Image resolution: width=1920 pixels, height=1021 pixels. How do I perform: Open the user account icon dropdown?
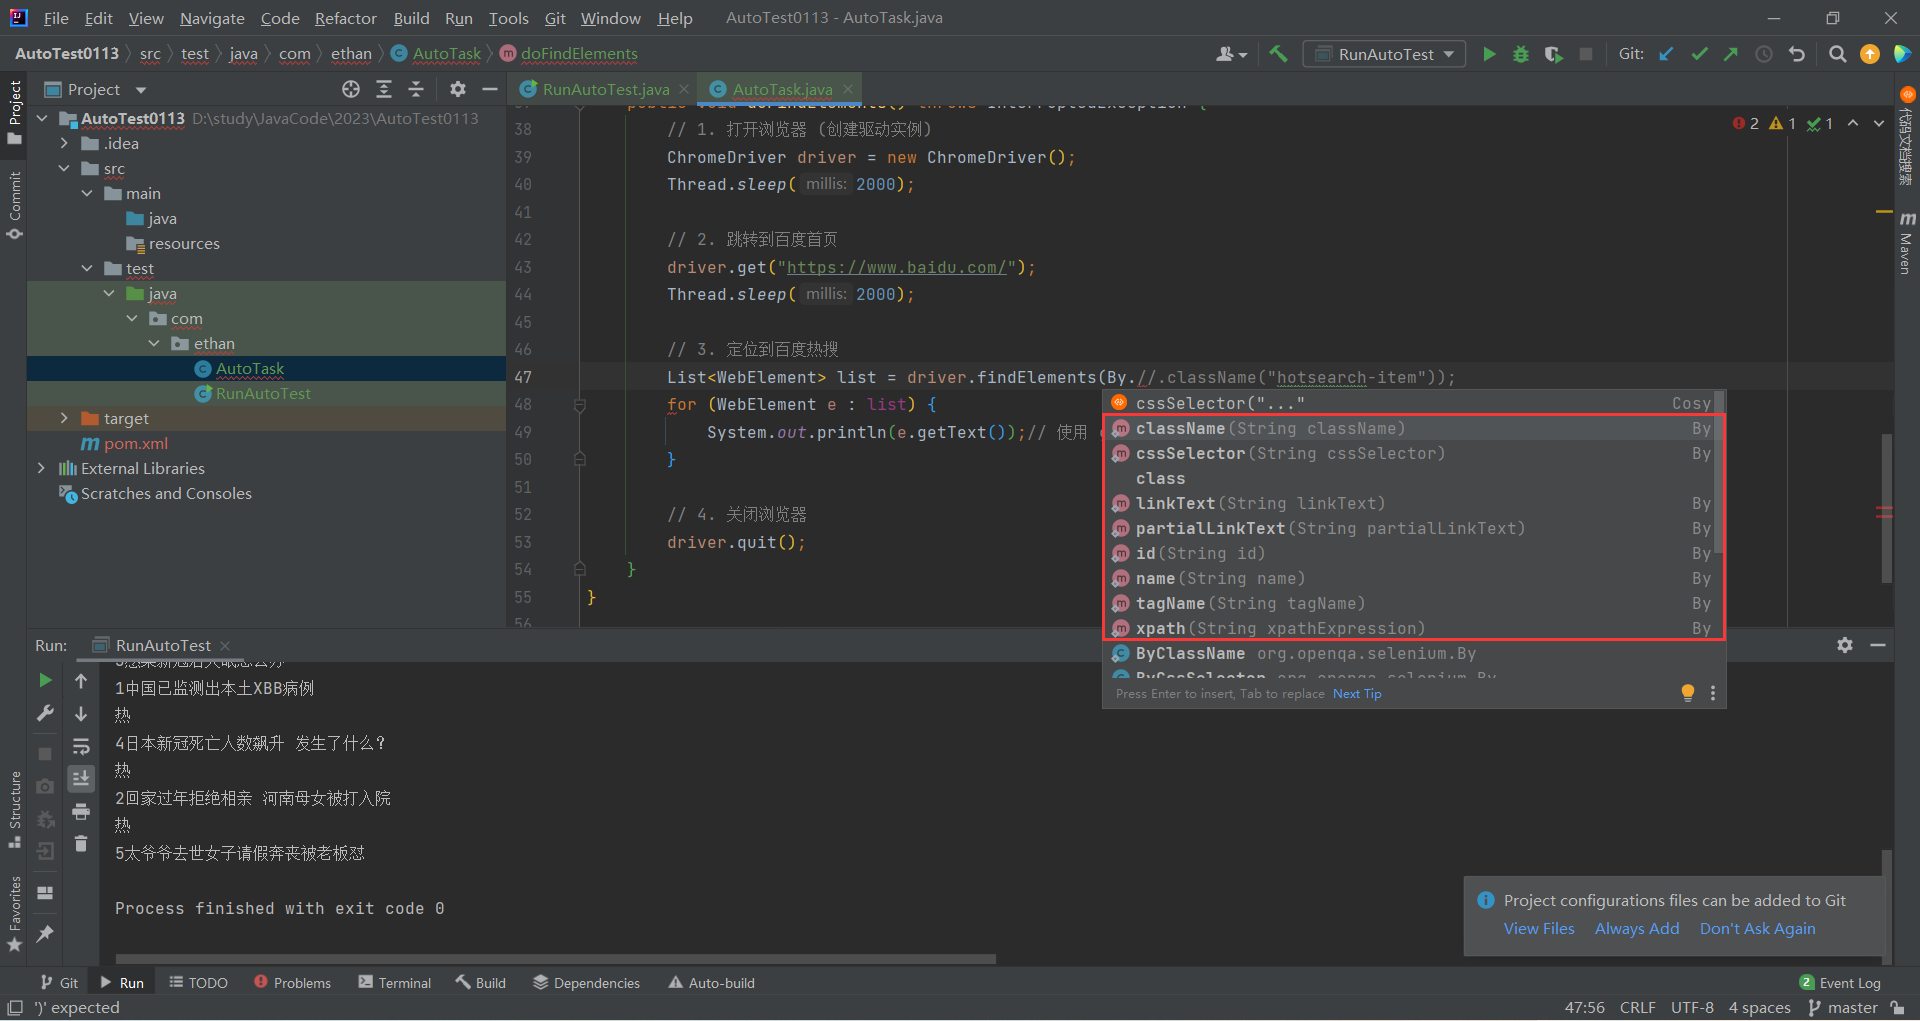pyautogui.click(x=1232, y=54)
